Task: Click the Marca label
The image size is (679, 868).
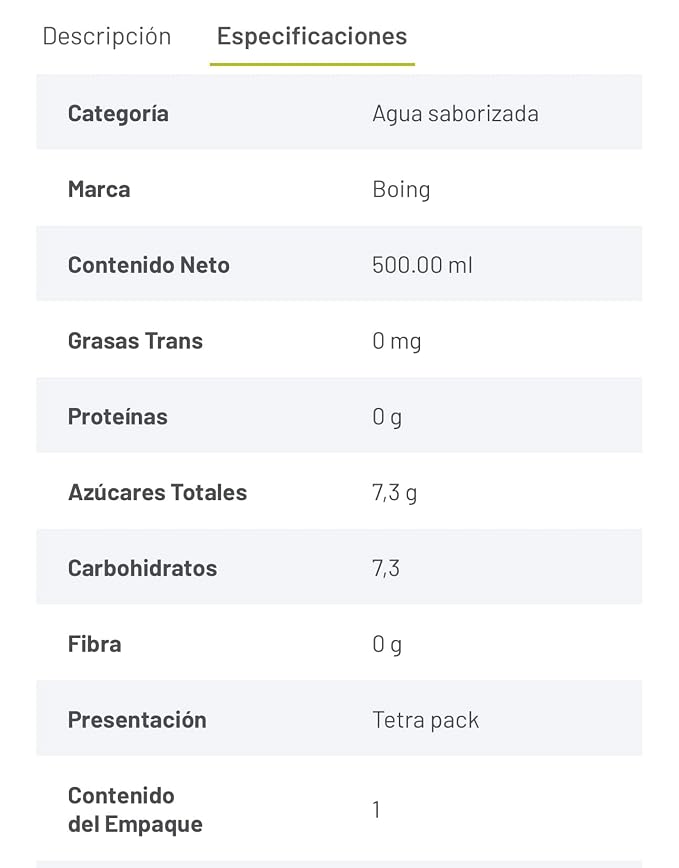Action: click(x=99, y=189)
